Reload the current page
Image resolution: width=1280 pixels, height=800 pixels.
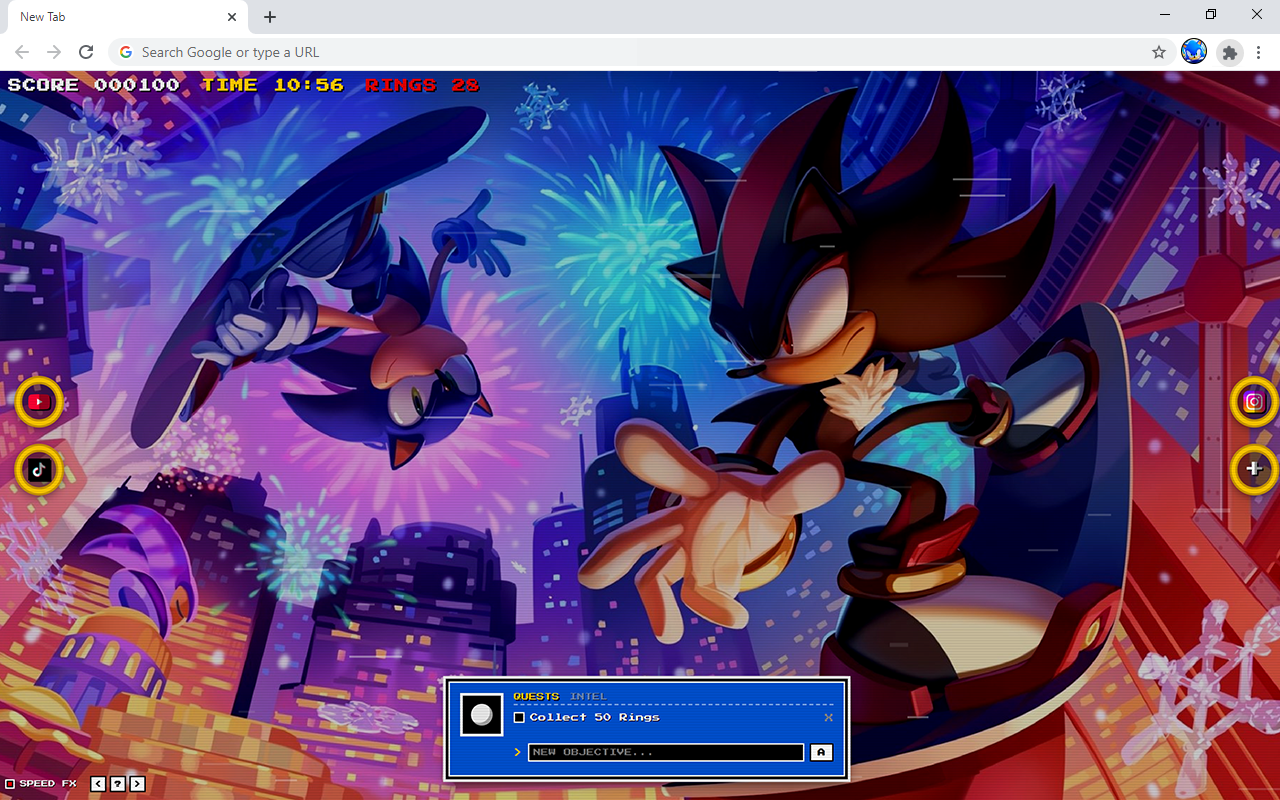pos(86,52)
